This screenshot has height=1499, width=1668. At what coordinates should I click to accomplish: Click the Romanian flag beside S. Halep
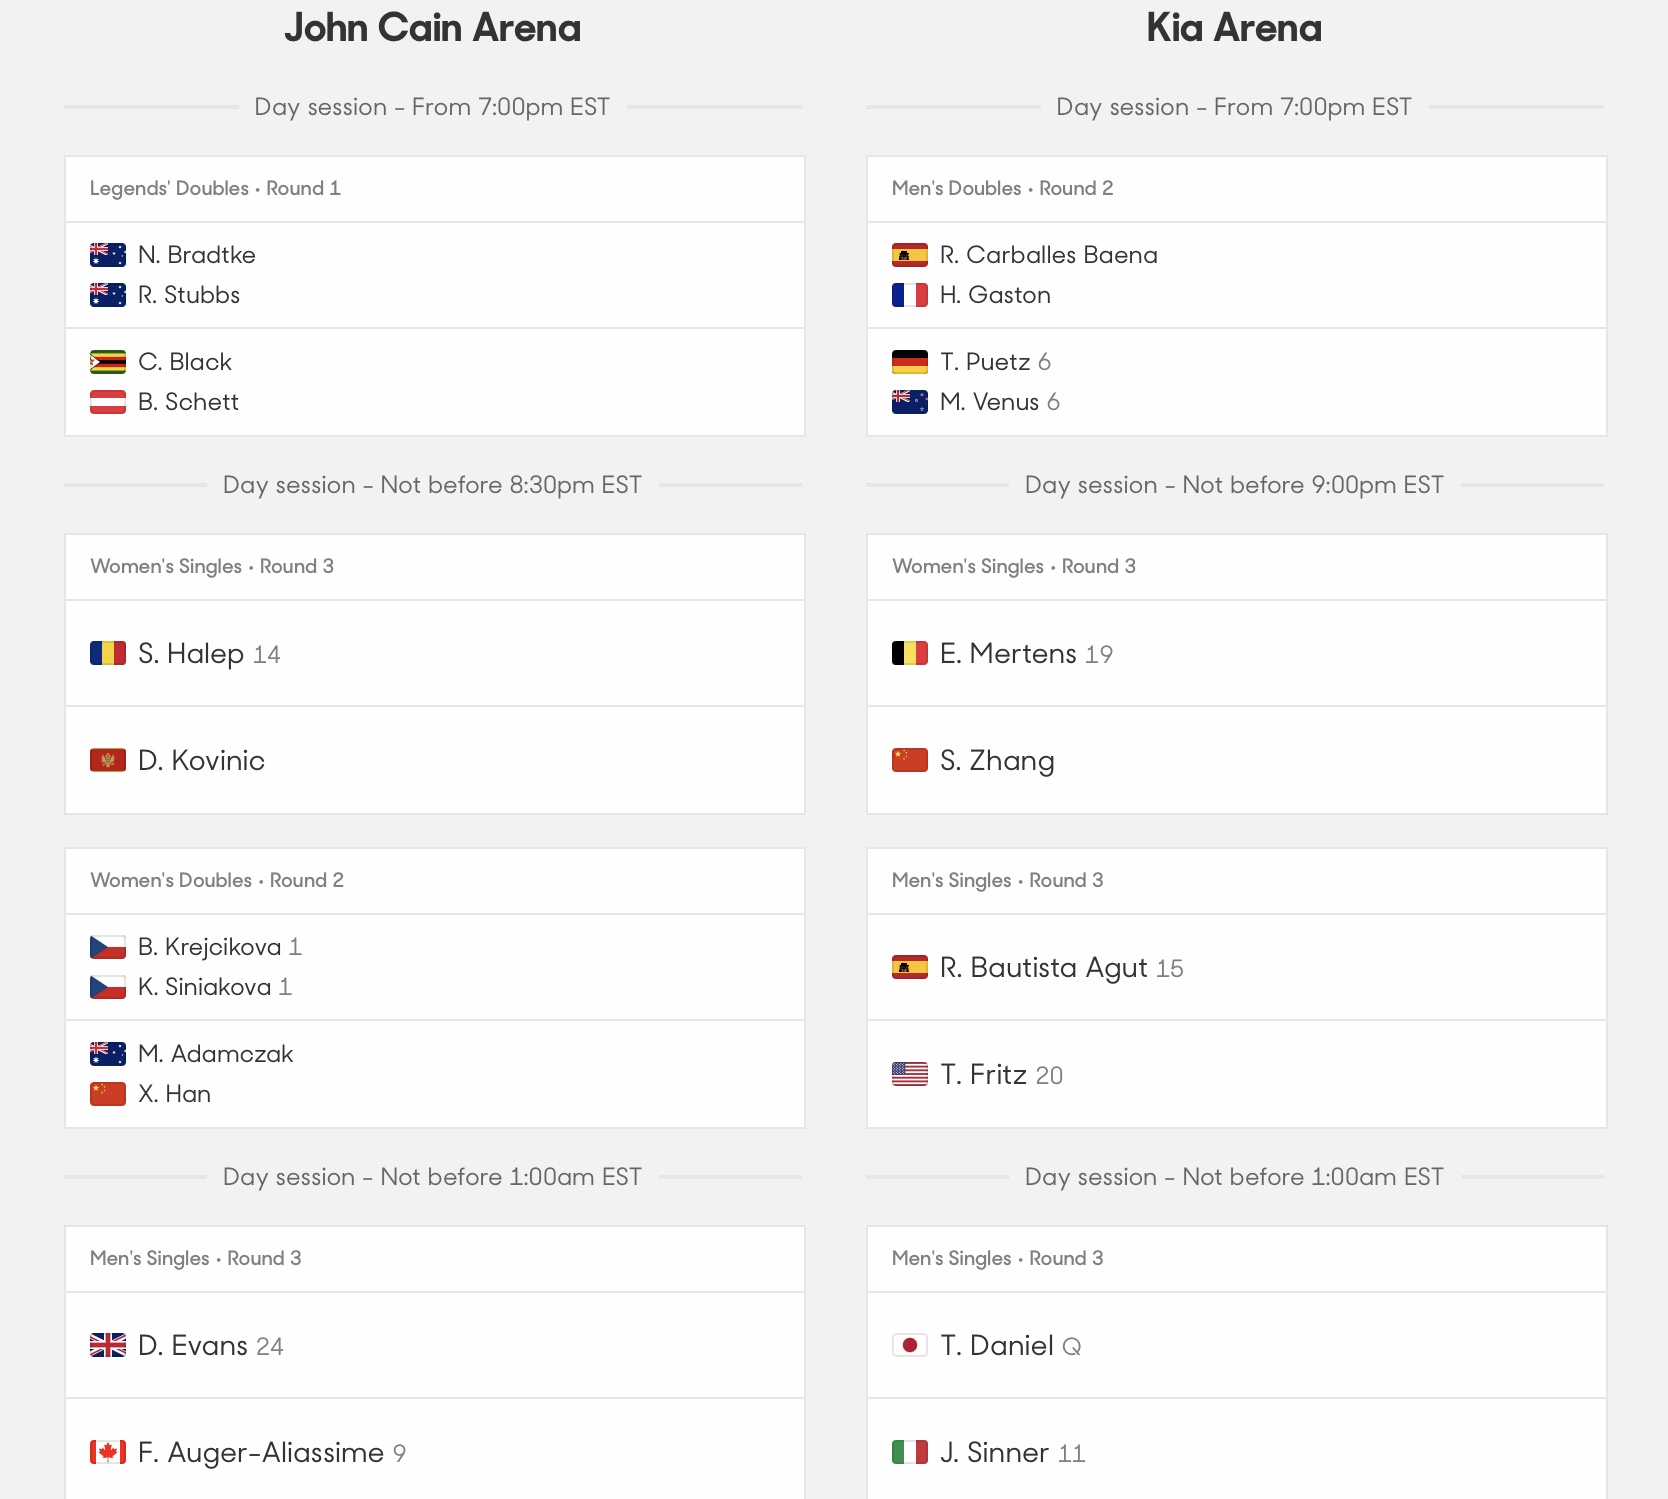pos(108,653)
